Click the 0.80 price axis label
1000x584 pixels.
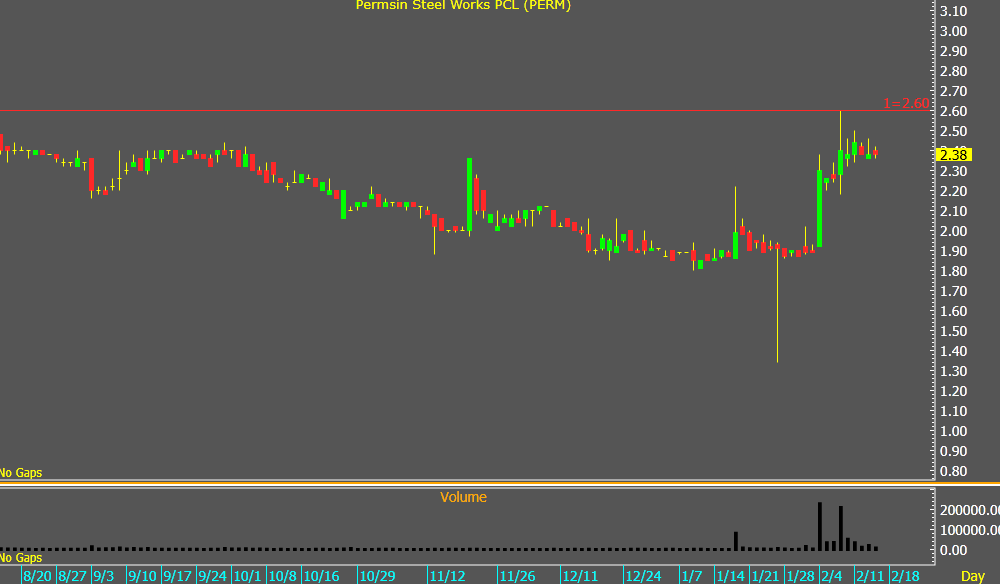[953, 471]
